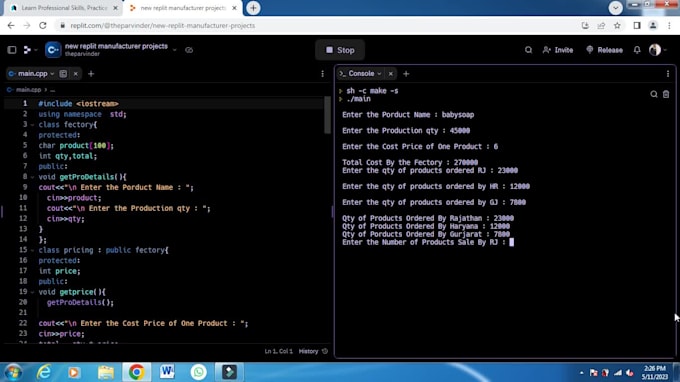Open the console pane's three-dot menu

coord(668,74)
